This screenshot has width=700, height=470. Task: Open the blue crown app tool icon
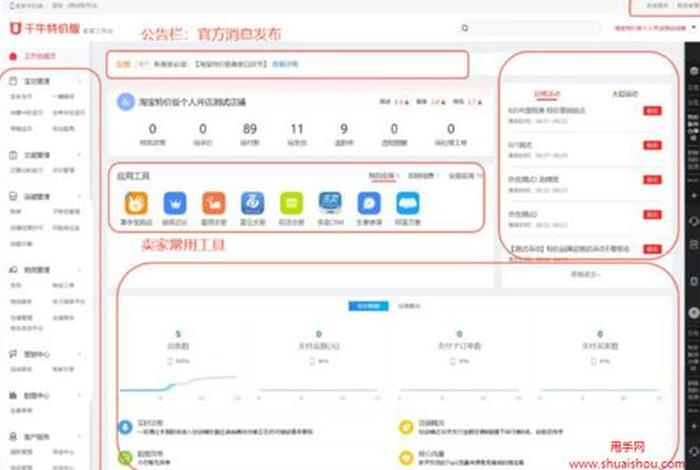pos(175,203)
